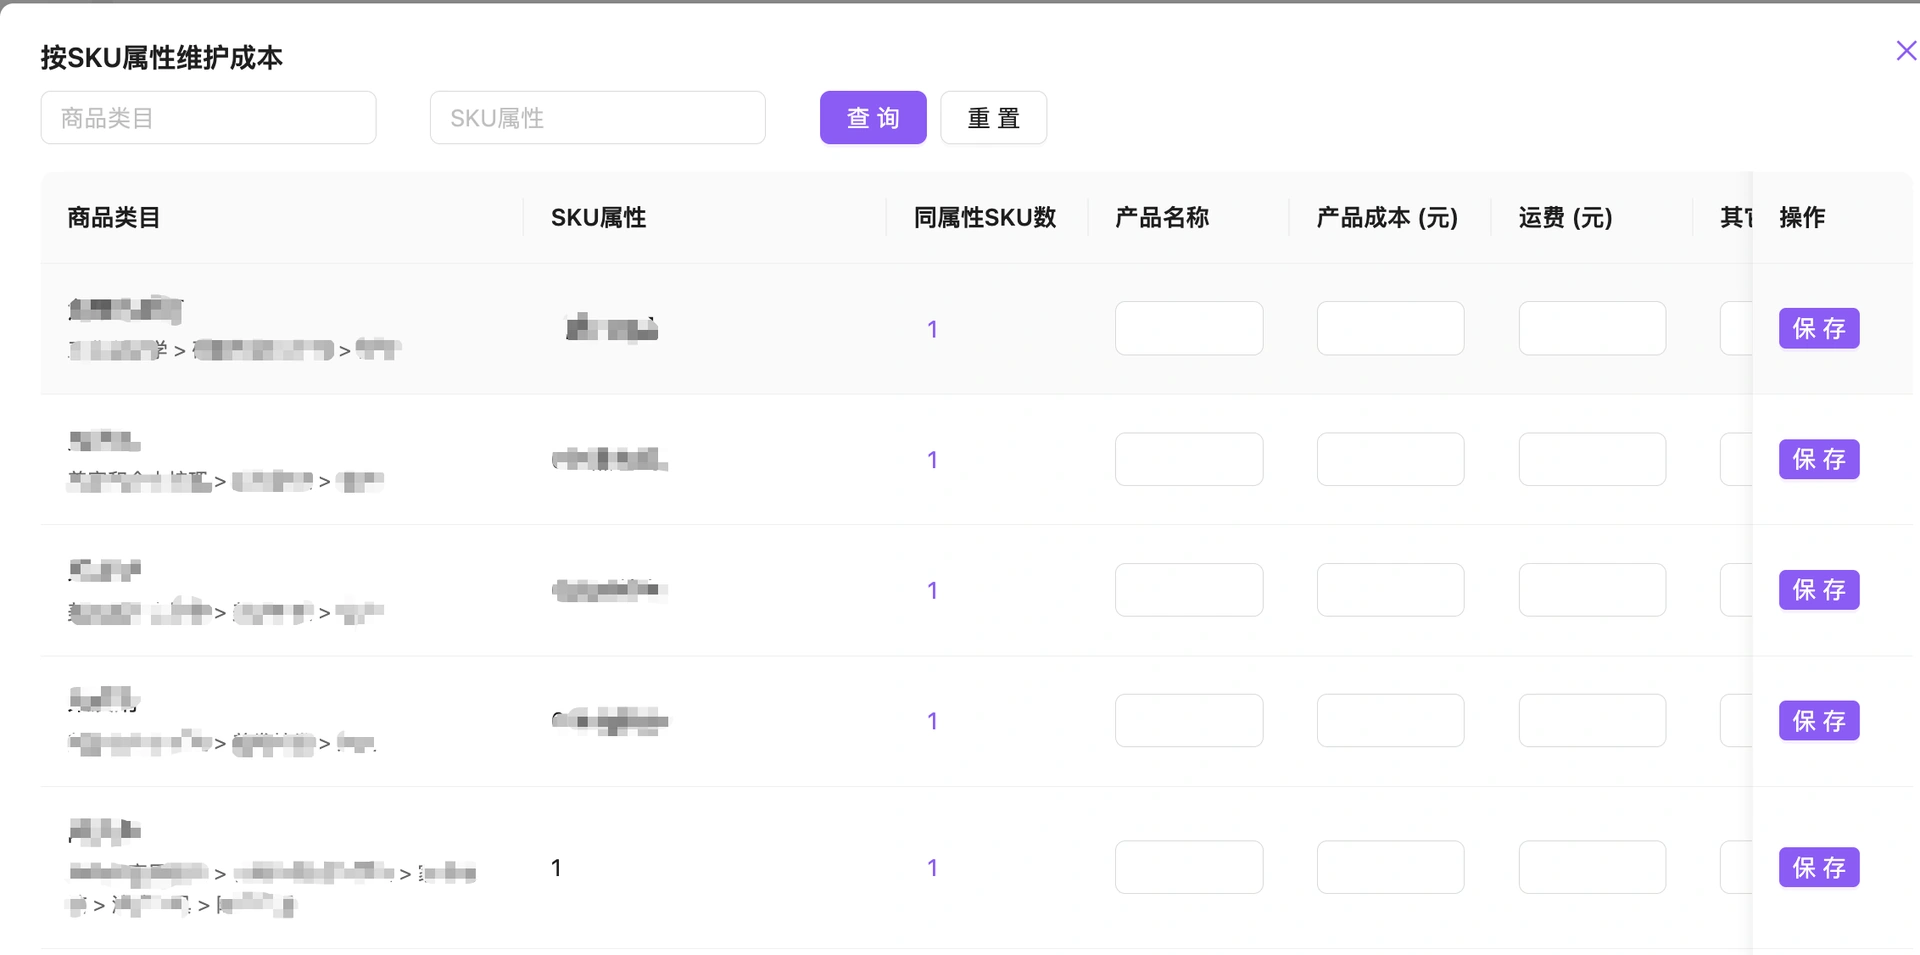This screenshot has width=1920, height=955.
Task: Click the 重置 button
Action: tap(993, 118)
